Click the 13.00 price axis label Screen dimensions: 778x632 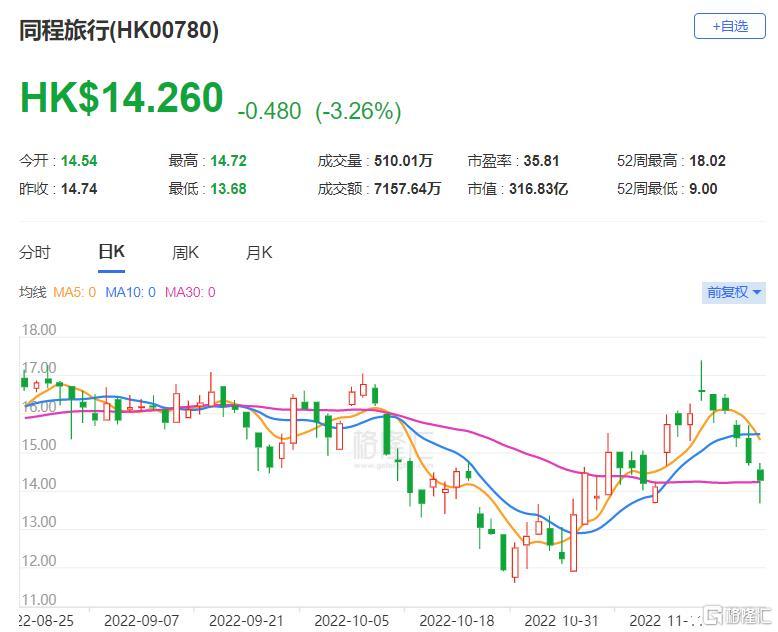click(39, 522)
